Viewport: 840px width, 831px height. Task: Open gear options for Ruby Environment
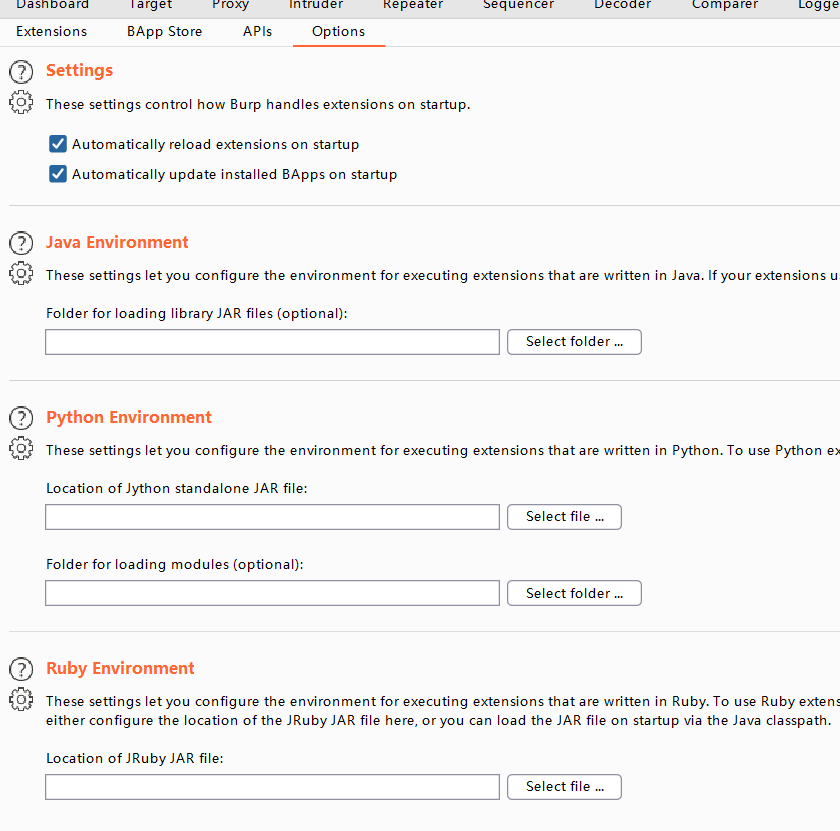pos(21,699)
